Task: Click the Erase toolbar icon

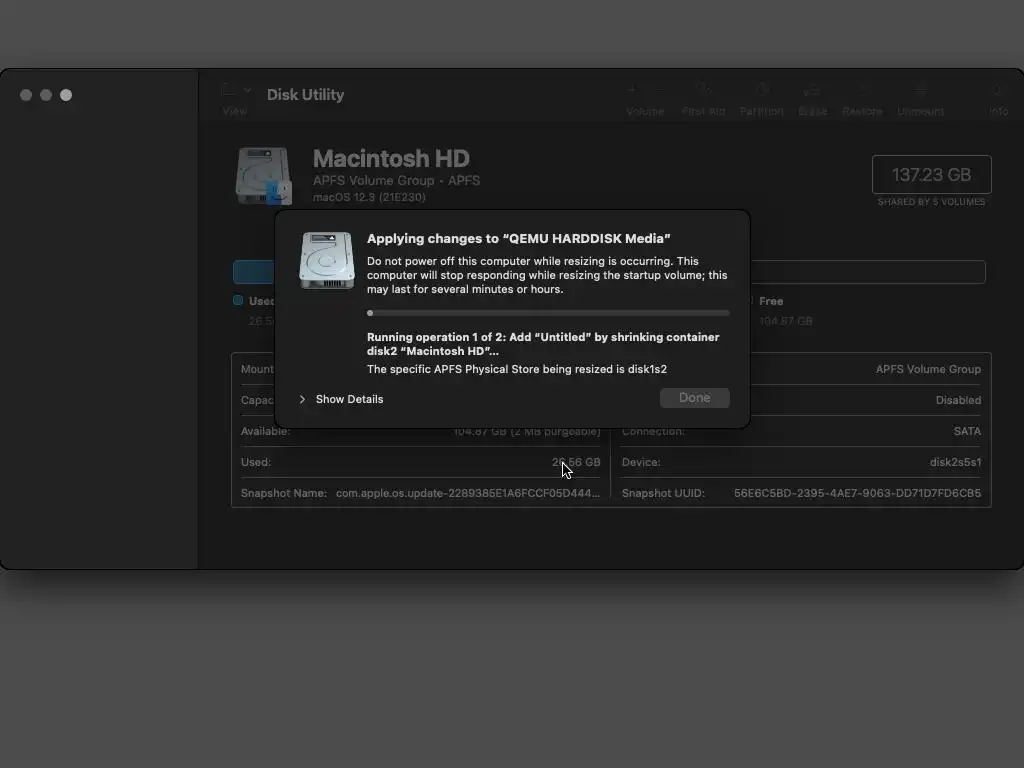Action: pos(812,89)
